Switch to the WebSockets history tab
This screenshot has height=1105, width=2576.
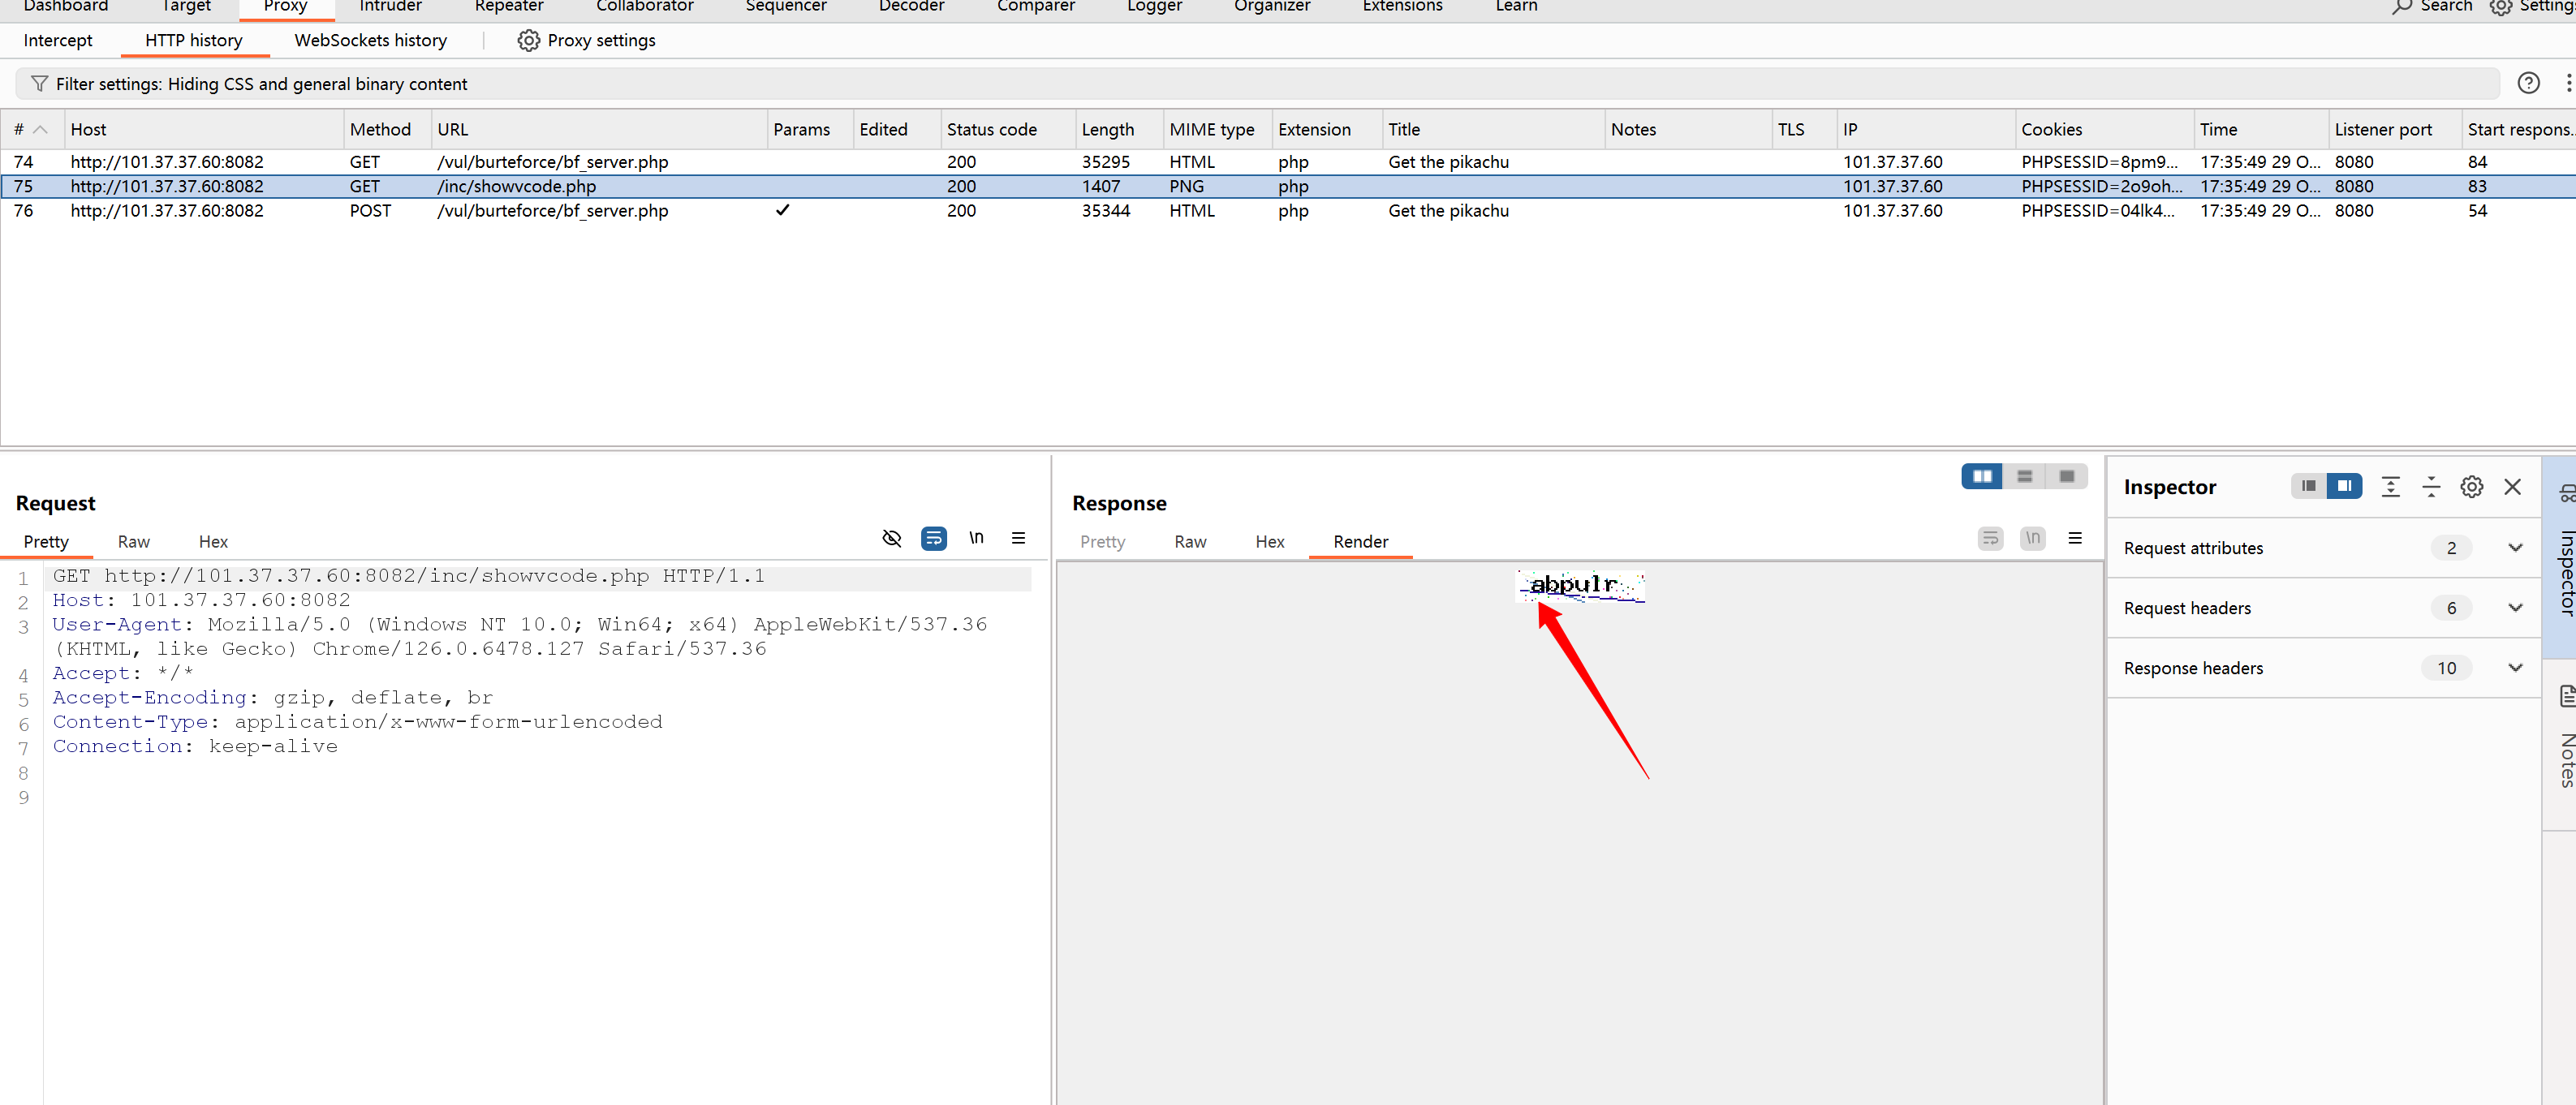coord(370,40)
